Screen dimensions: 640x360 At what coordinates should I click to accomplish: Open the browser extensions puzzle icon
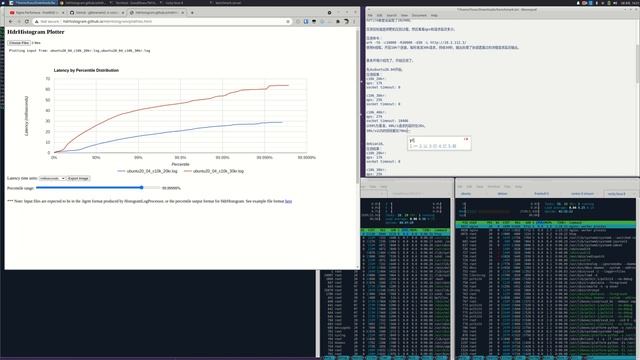coord(338,21)
